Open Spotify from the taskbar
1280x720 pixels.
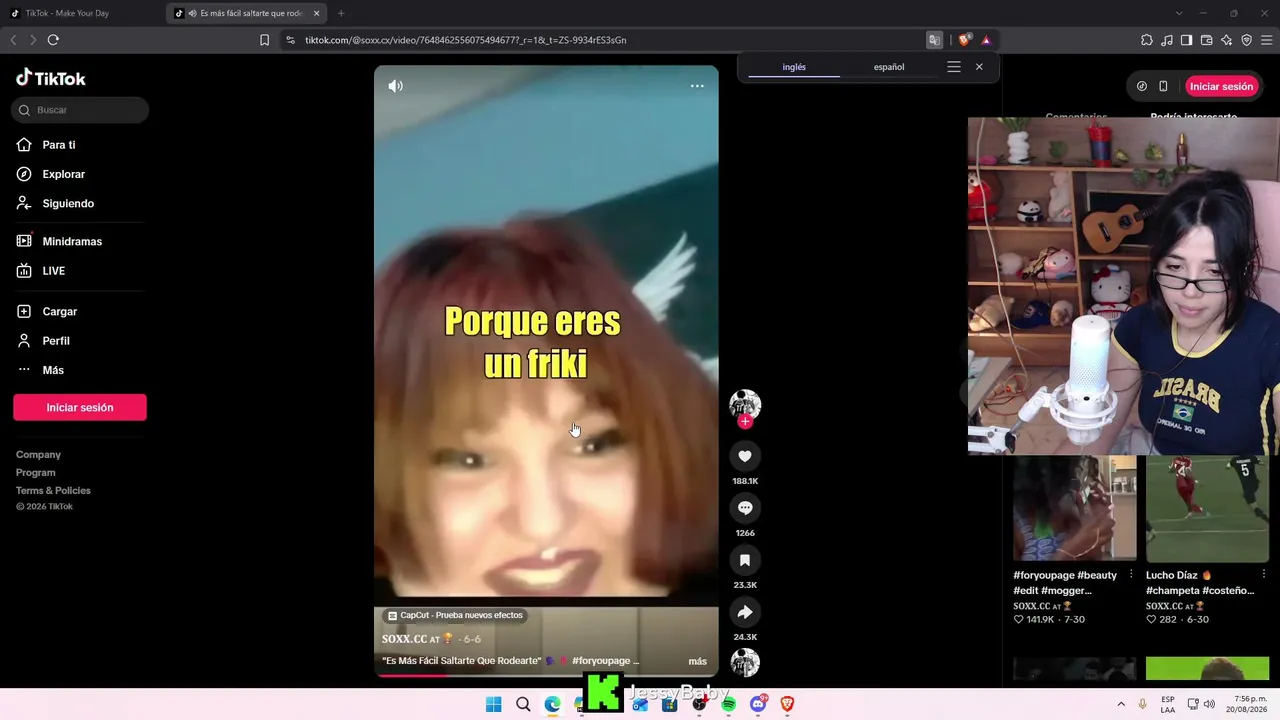point(729,704)
